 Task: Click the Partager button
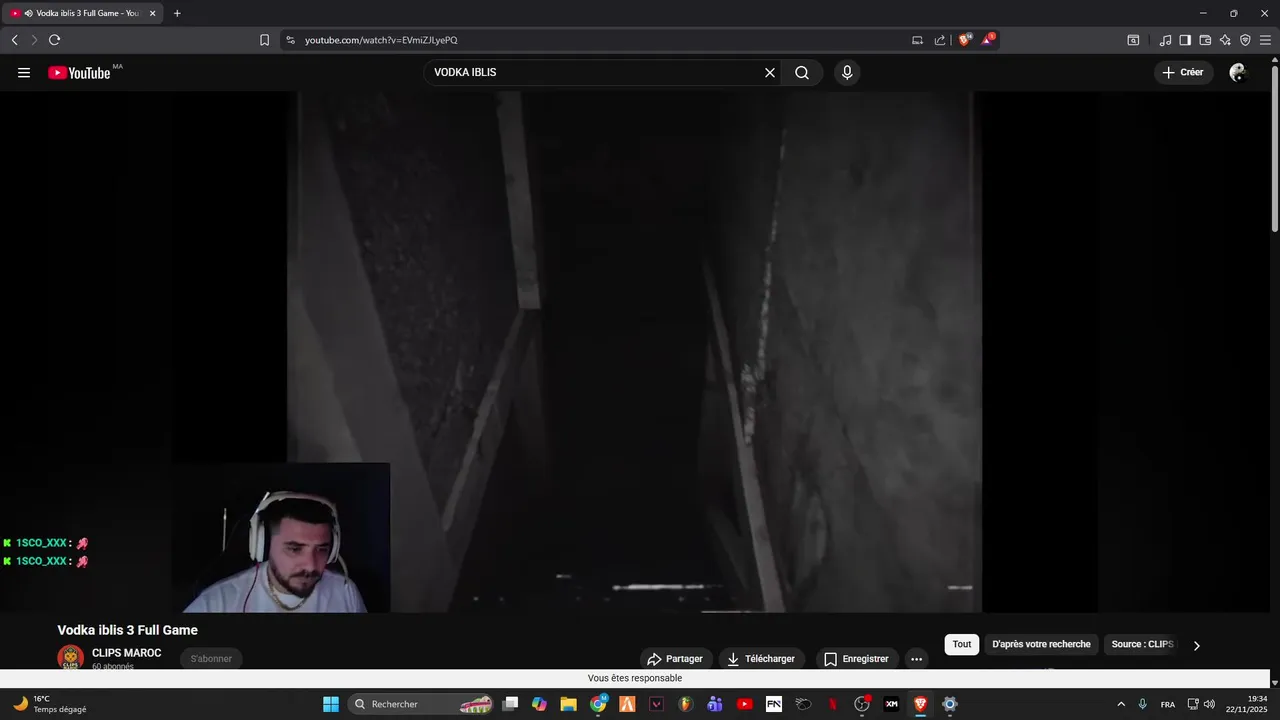coord(675,659)
